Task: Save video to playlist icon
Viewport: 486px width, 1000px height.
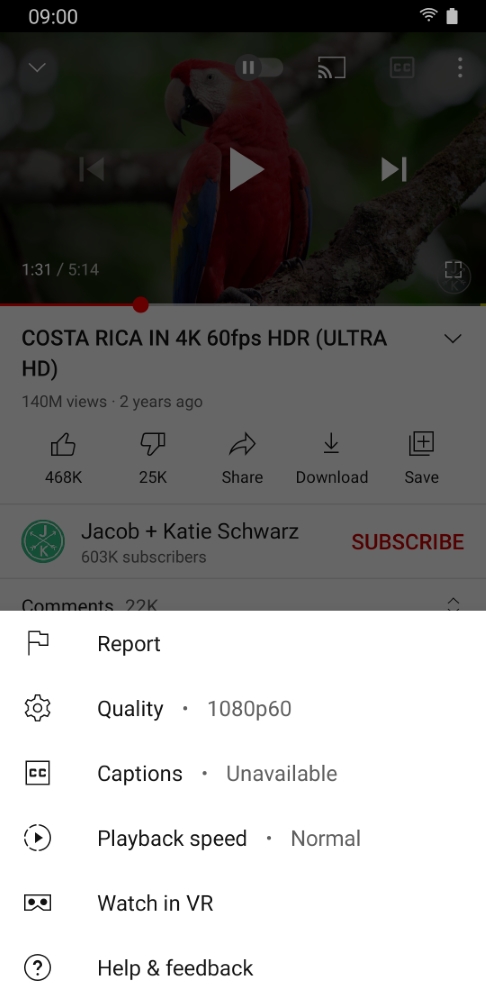Action: [x=421, y=444]
